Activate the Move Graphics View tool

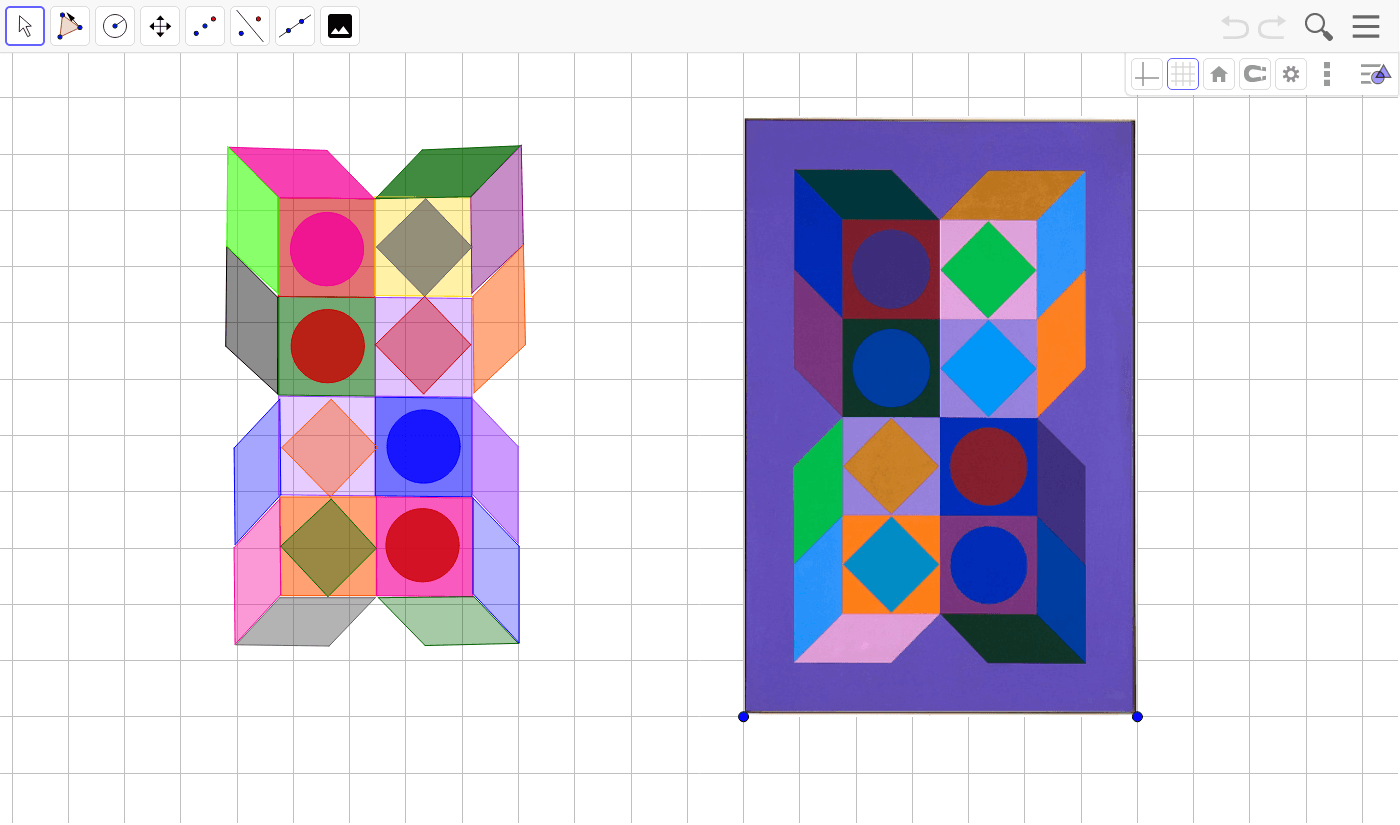tap(160, 26)
